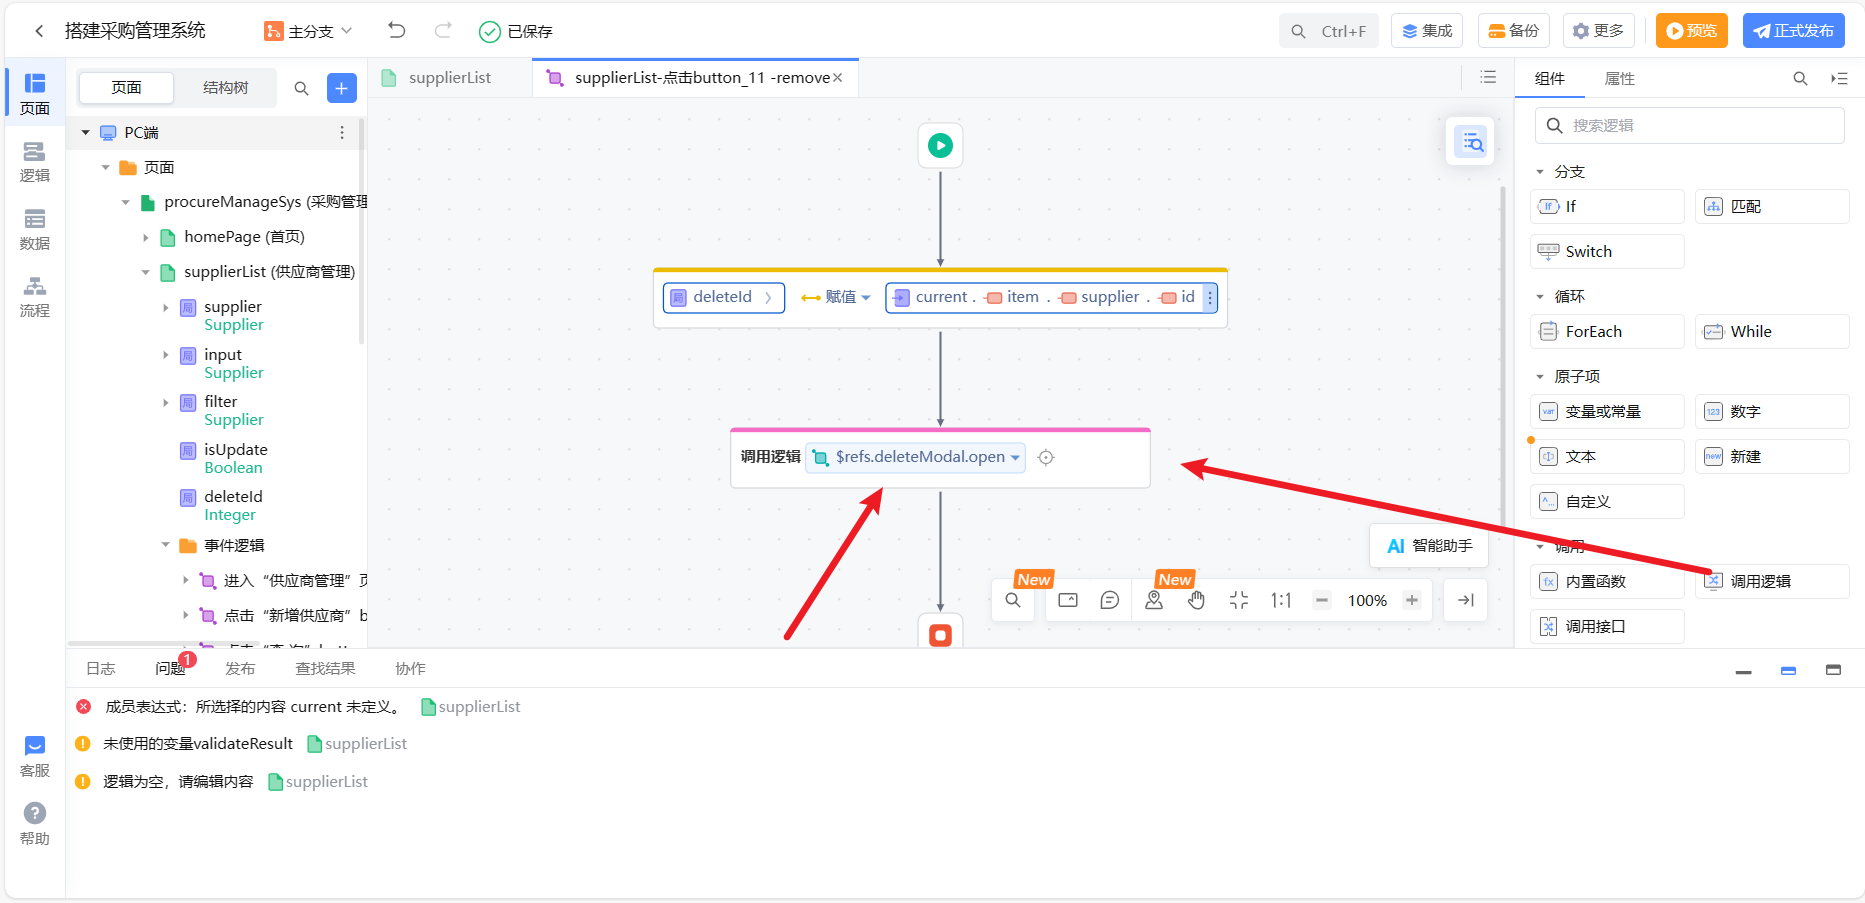
Task: Switch to the 属性 panel tab
Action: click(1620, 78)
